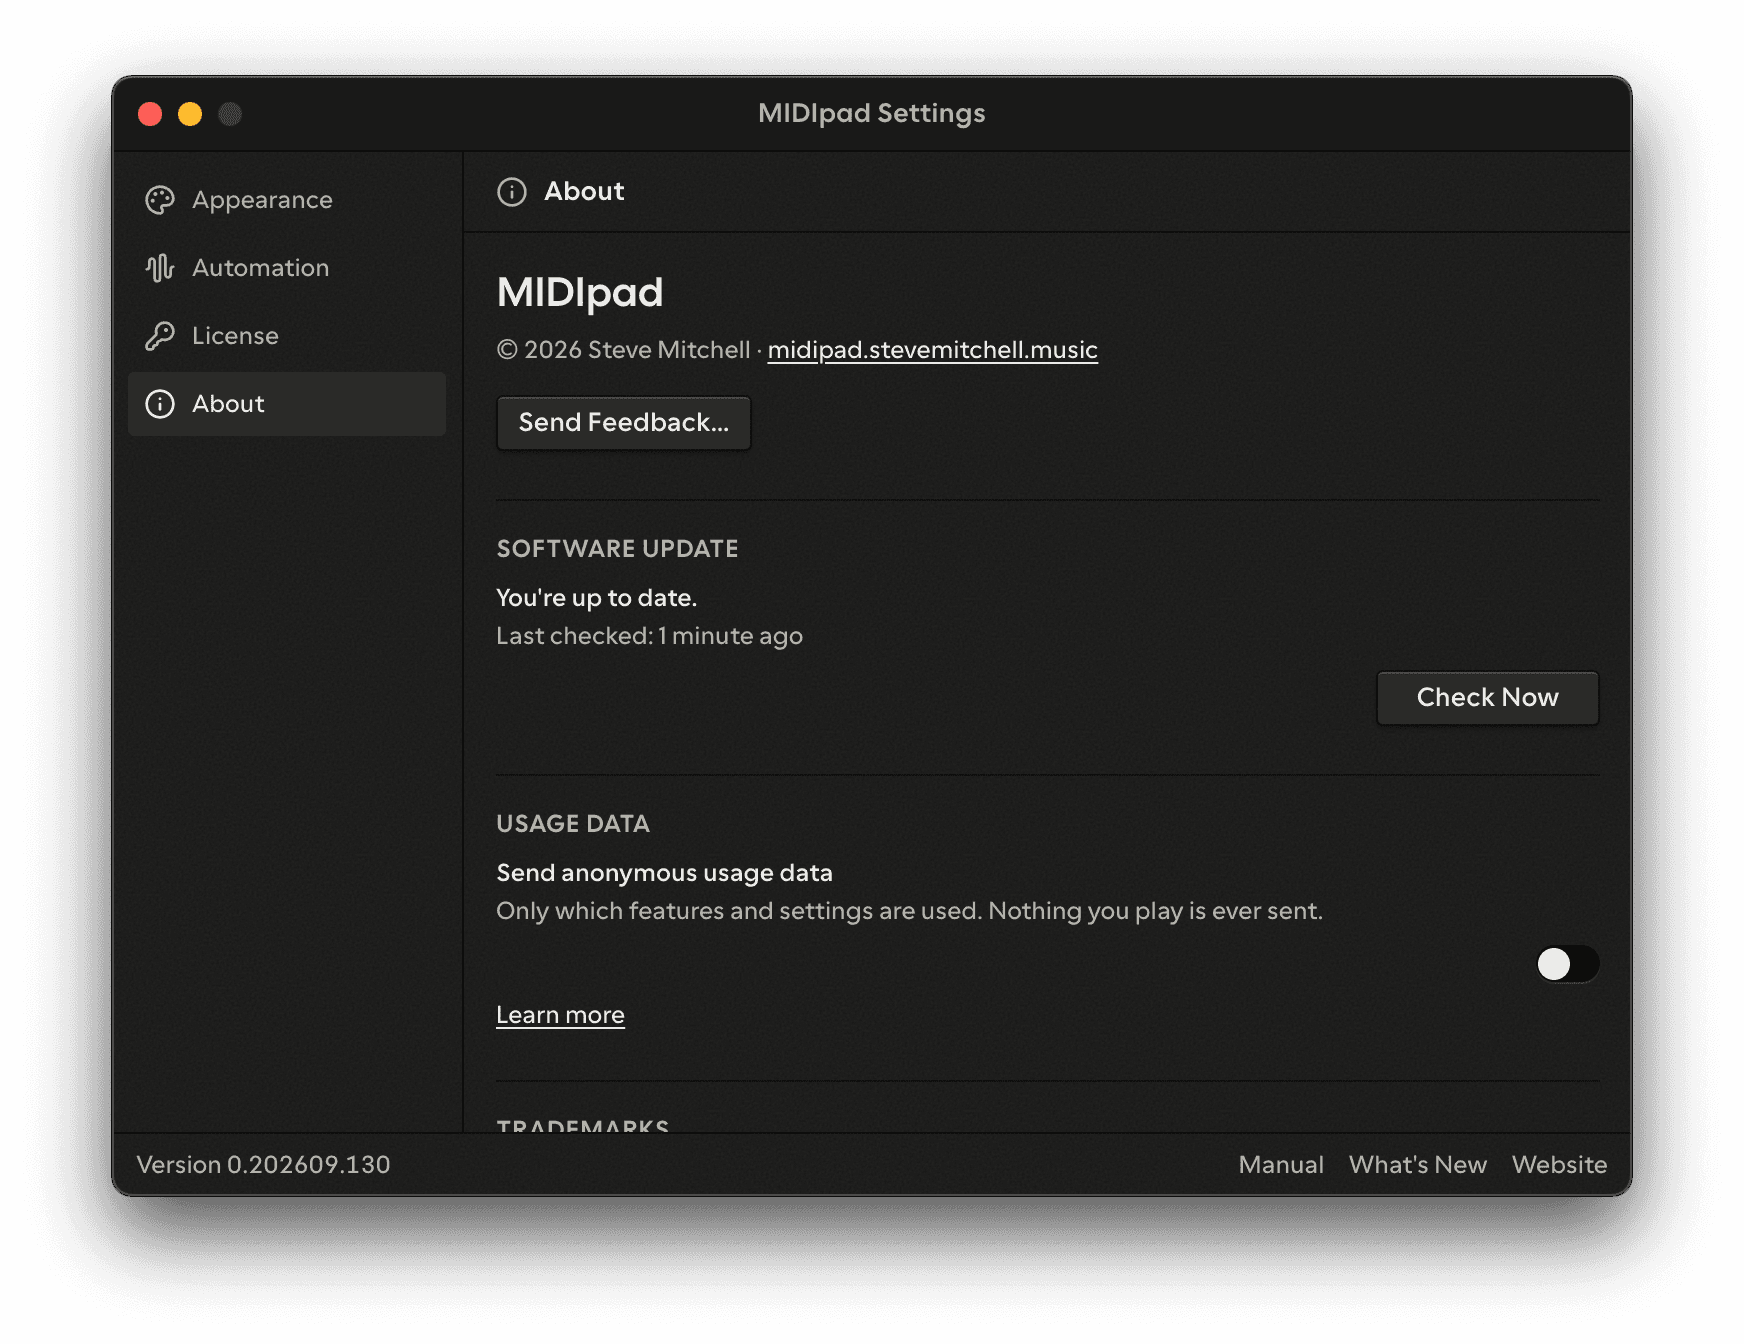
Task: Click the USAGE DATA section heading
Action: tap(573, 824)
